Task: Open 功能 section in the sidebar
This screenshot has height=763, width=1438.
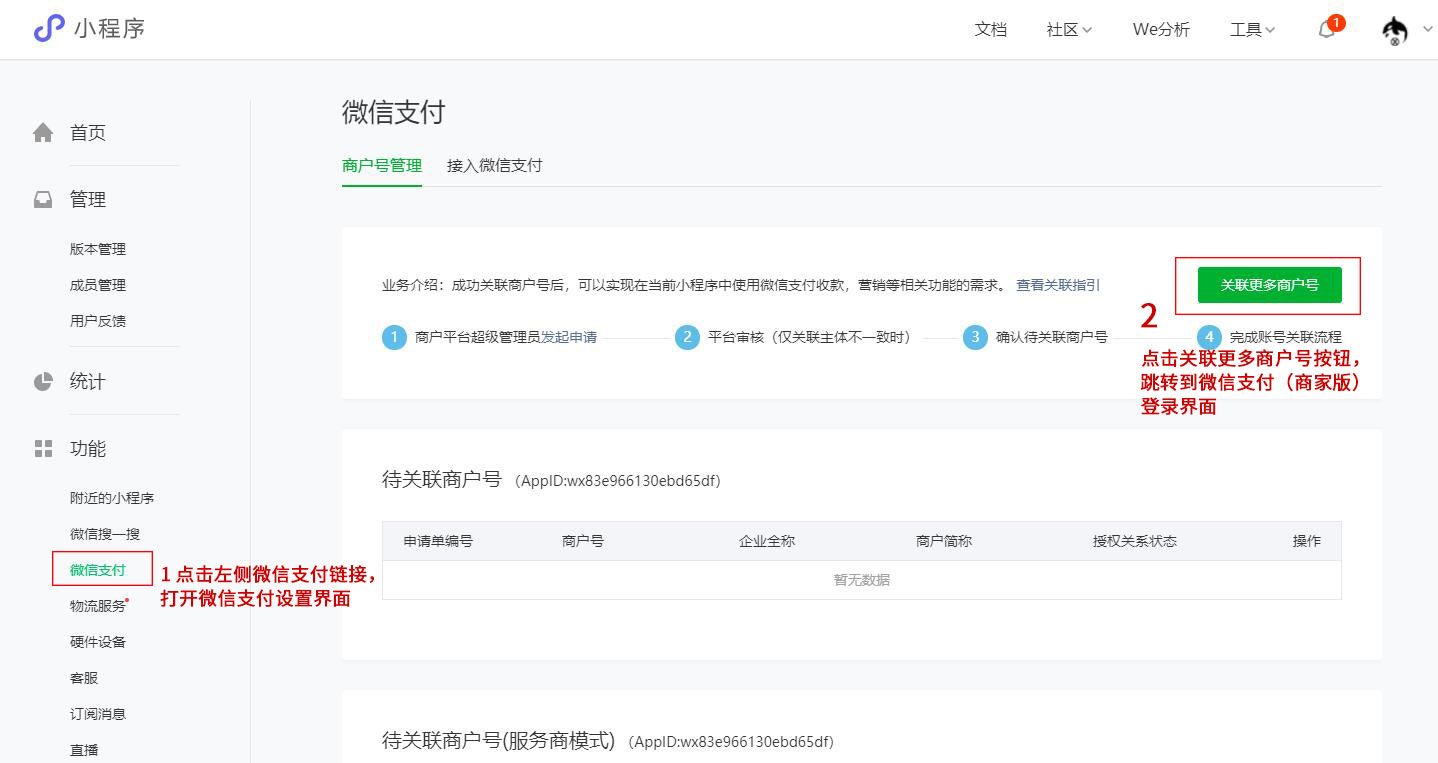Action: 88,448
